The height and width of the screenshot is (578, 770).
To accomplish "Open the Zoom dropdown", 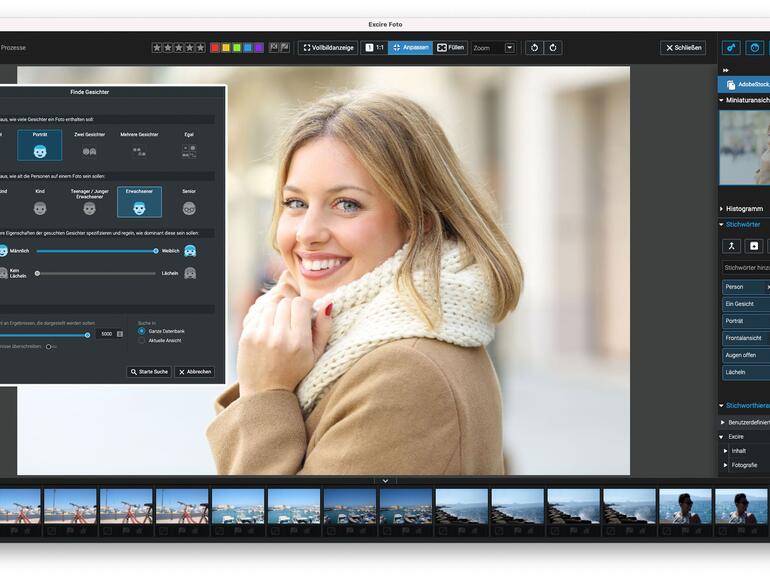I will (x=509, y=48).
